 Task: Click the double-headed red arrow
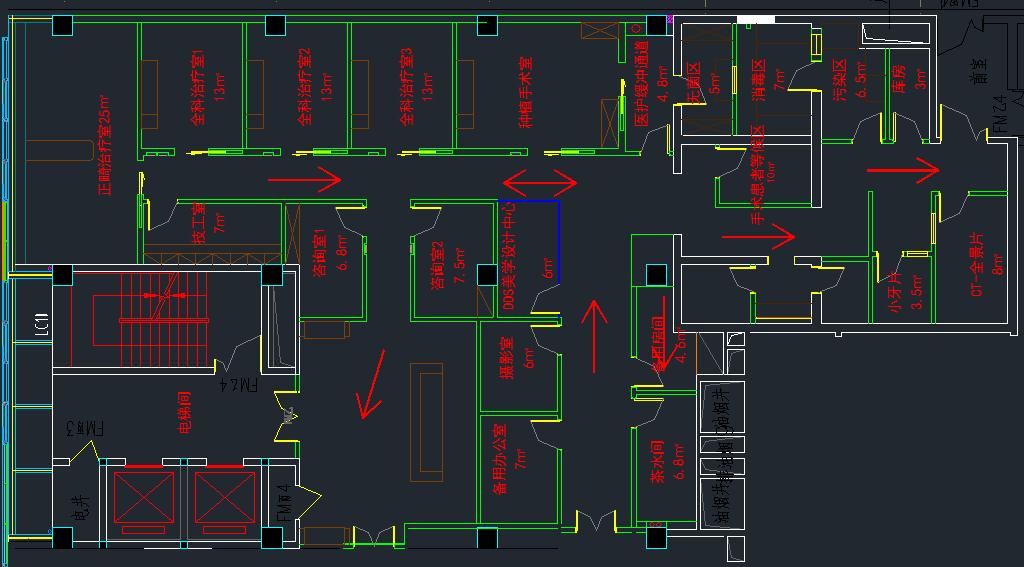539,183
